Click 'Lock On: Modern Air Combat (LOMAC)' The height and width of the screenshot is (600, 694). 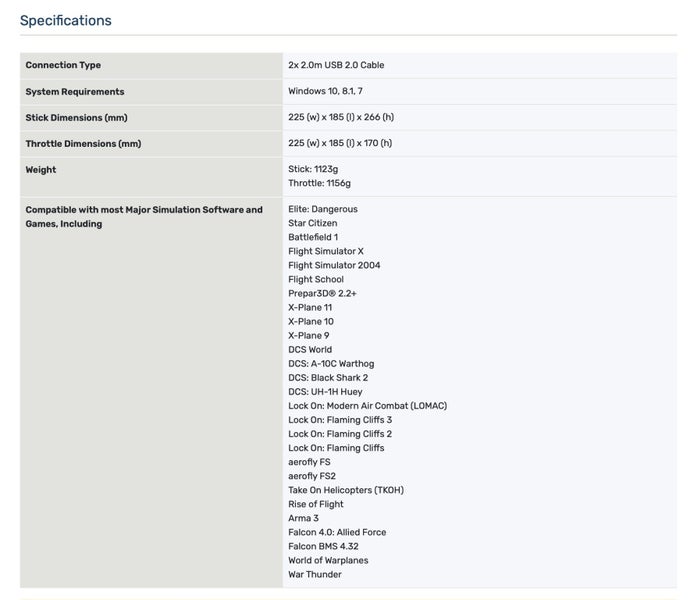coord(367,406)
